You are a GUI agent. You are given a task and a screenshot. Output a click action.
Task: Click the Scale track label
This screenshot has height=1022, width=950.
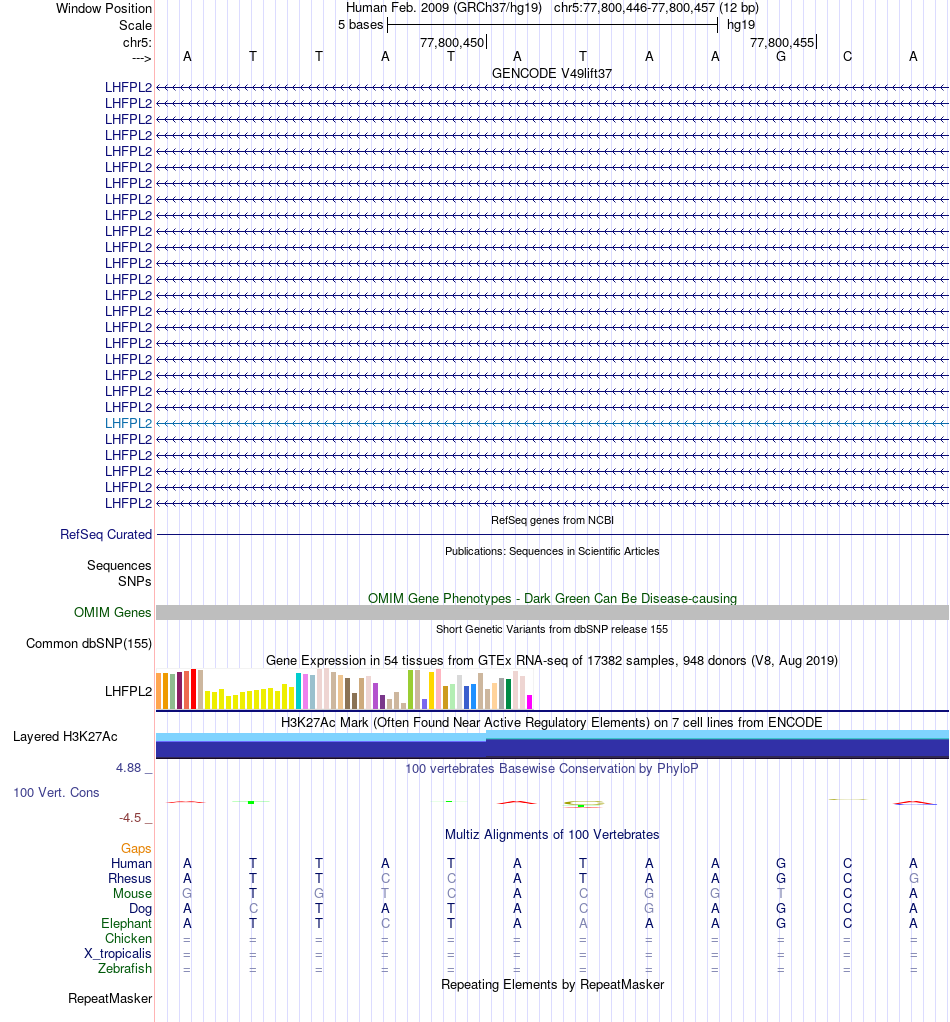click(x=135, y=25)
